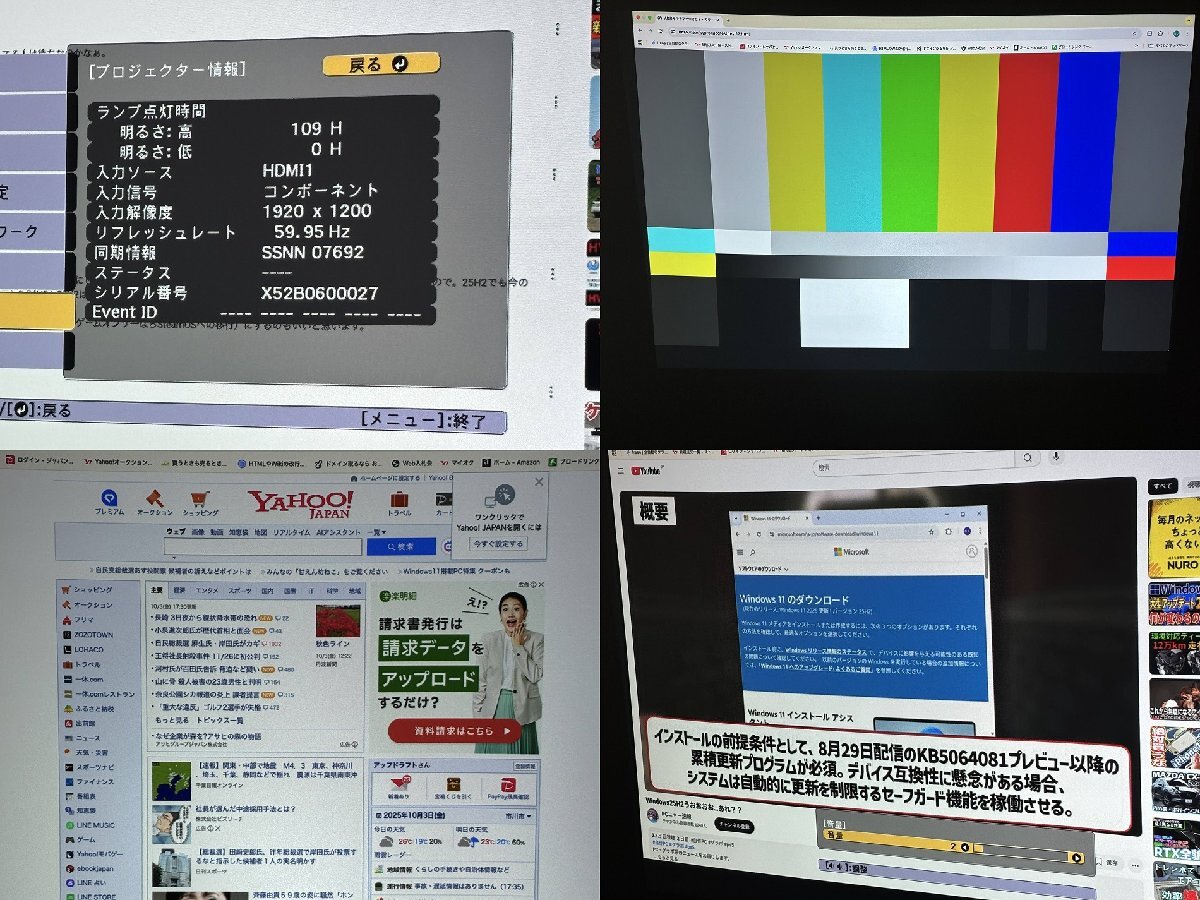
Task: Click the 戻る button in projector info menu
Action: [381, 64]
